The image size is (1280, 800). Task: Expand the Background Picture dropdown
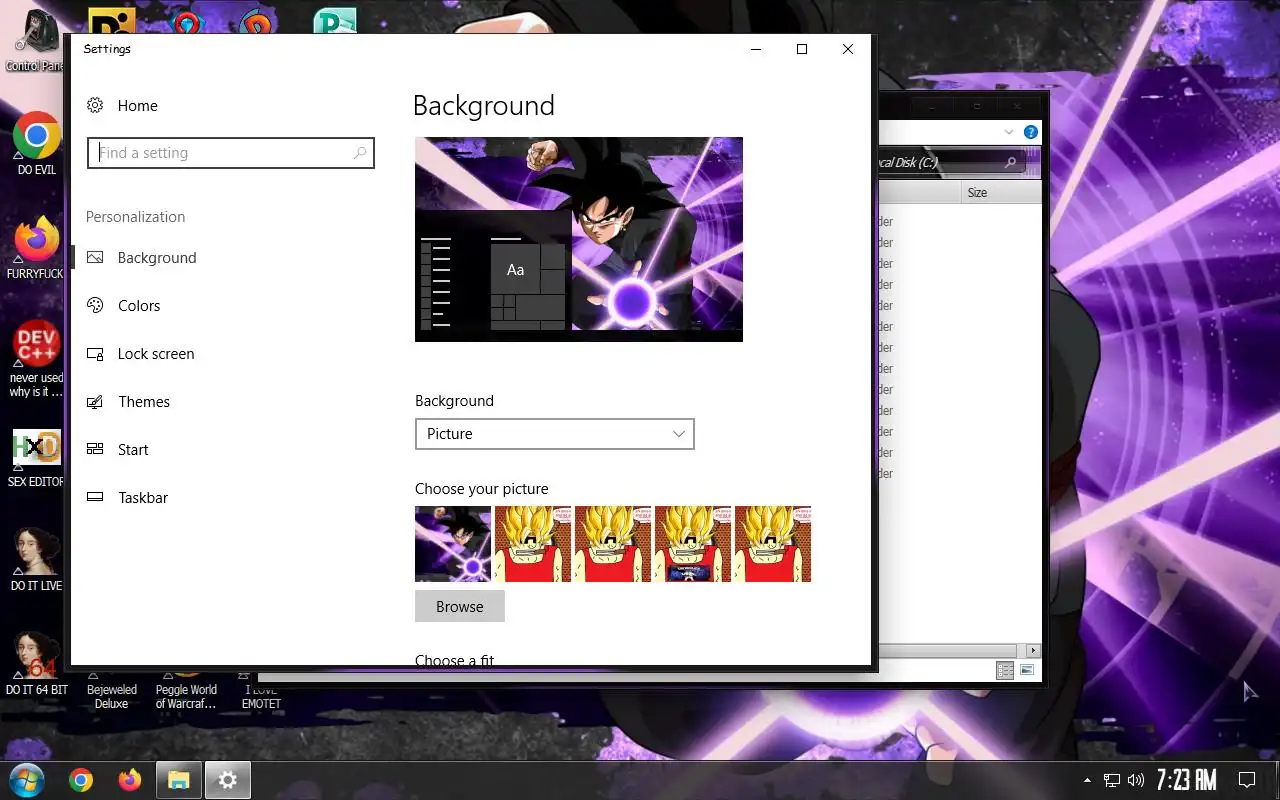(x=554, y=434)
